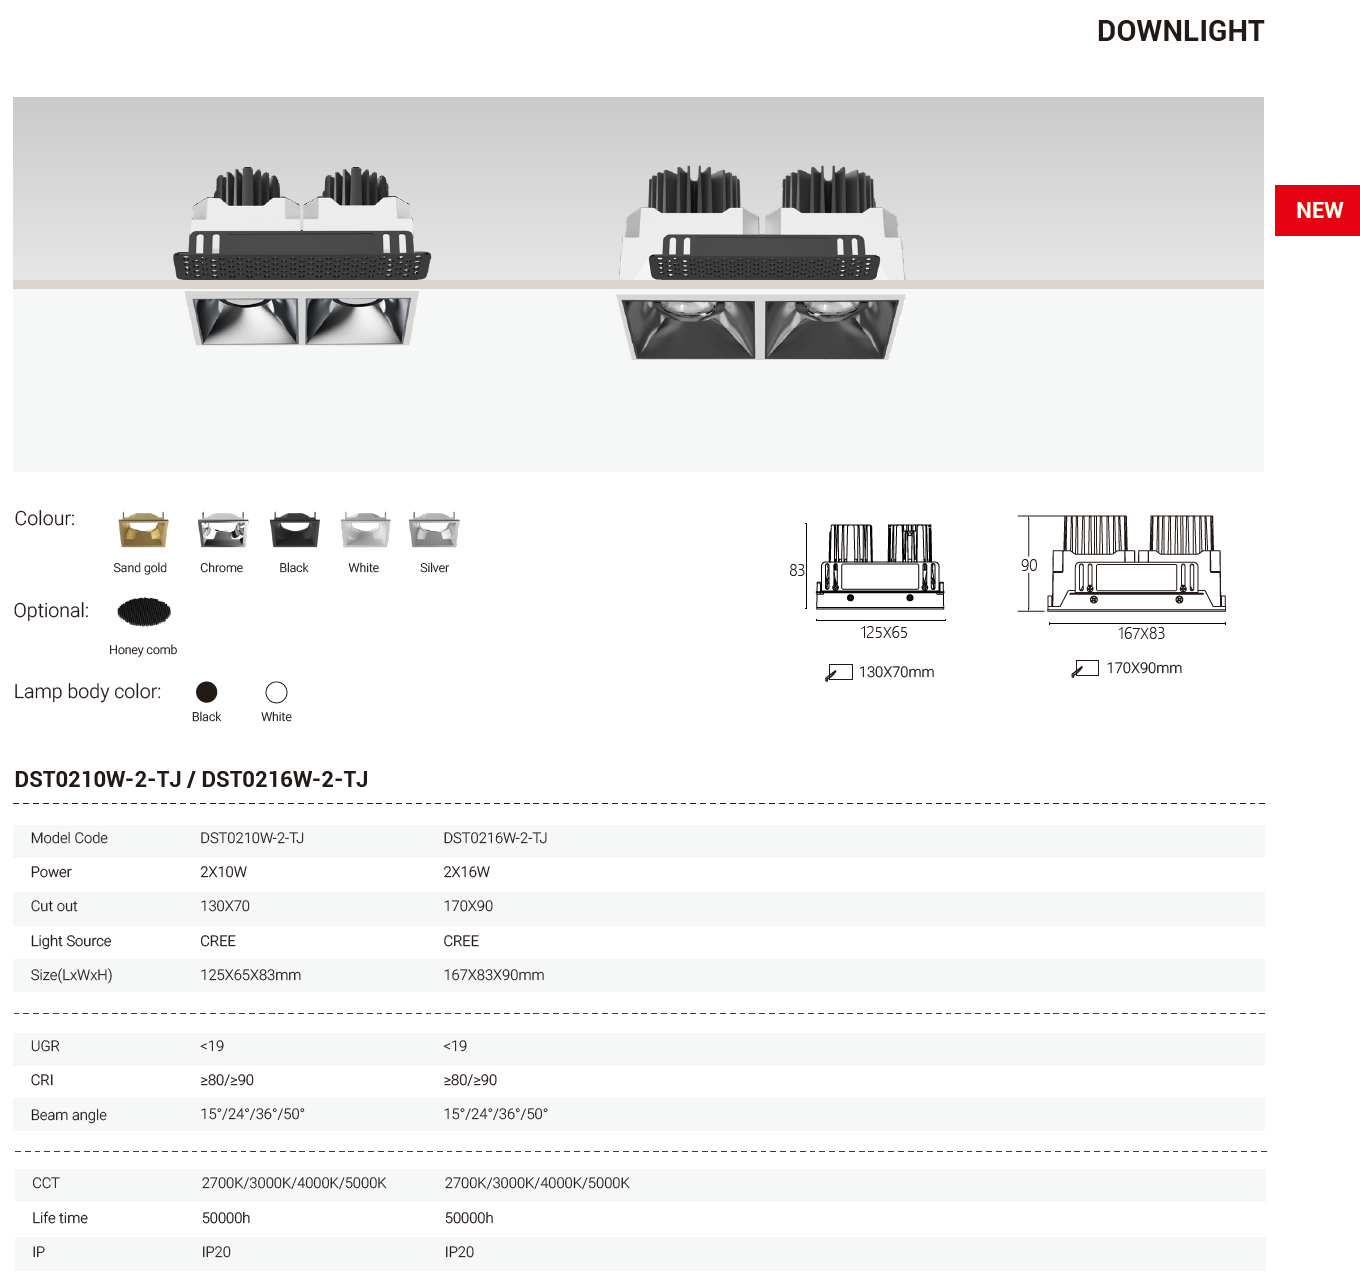Viewport: 1360px width, 1282px height.
Task: Select the Sand gold colour swatch
Action: point(143,530)
